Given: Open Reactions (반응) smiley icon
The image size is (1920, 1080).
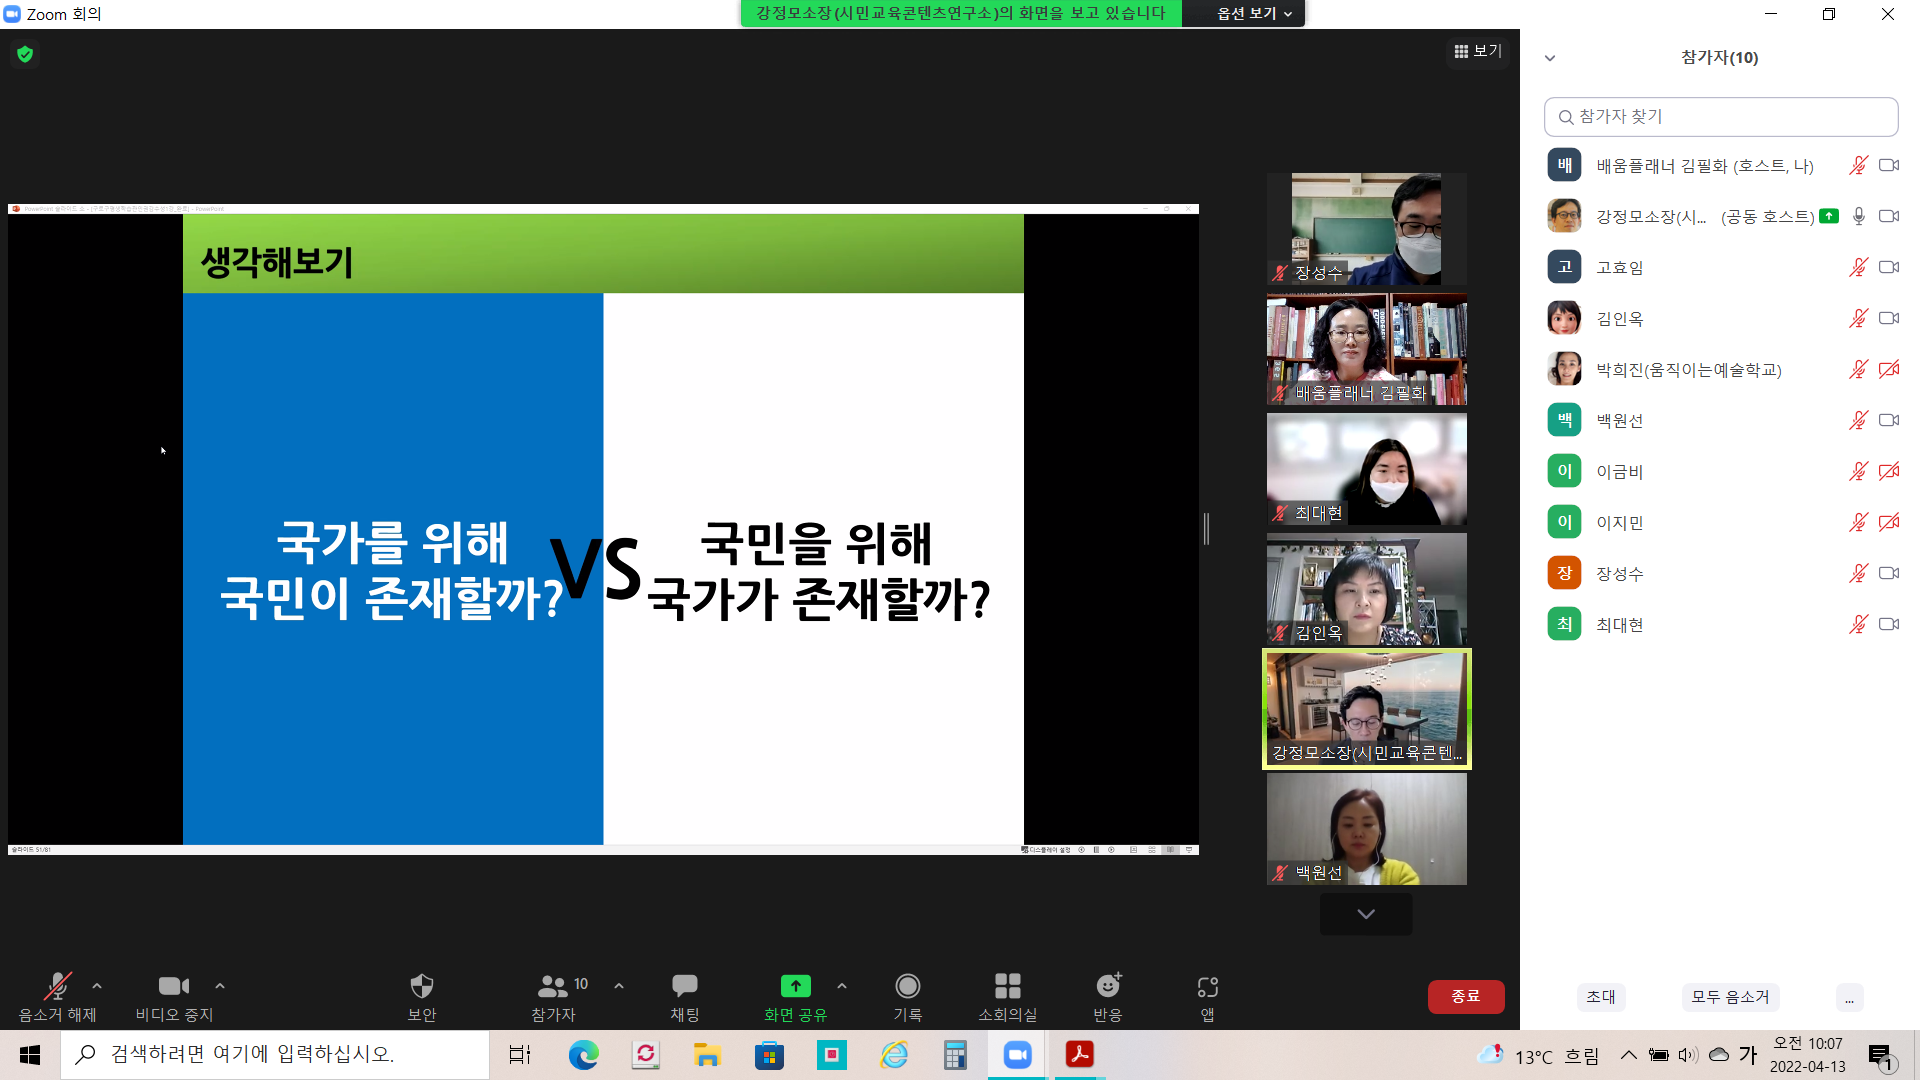Looking at the screenshot, I should click(1108, 987).
